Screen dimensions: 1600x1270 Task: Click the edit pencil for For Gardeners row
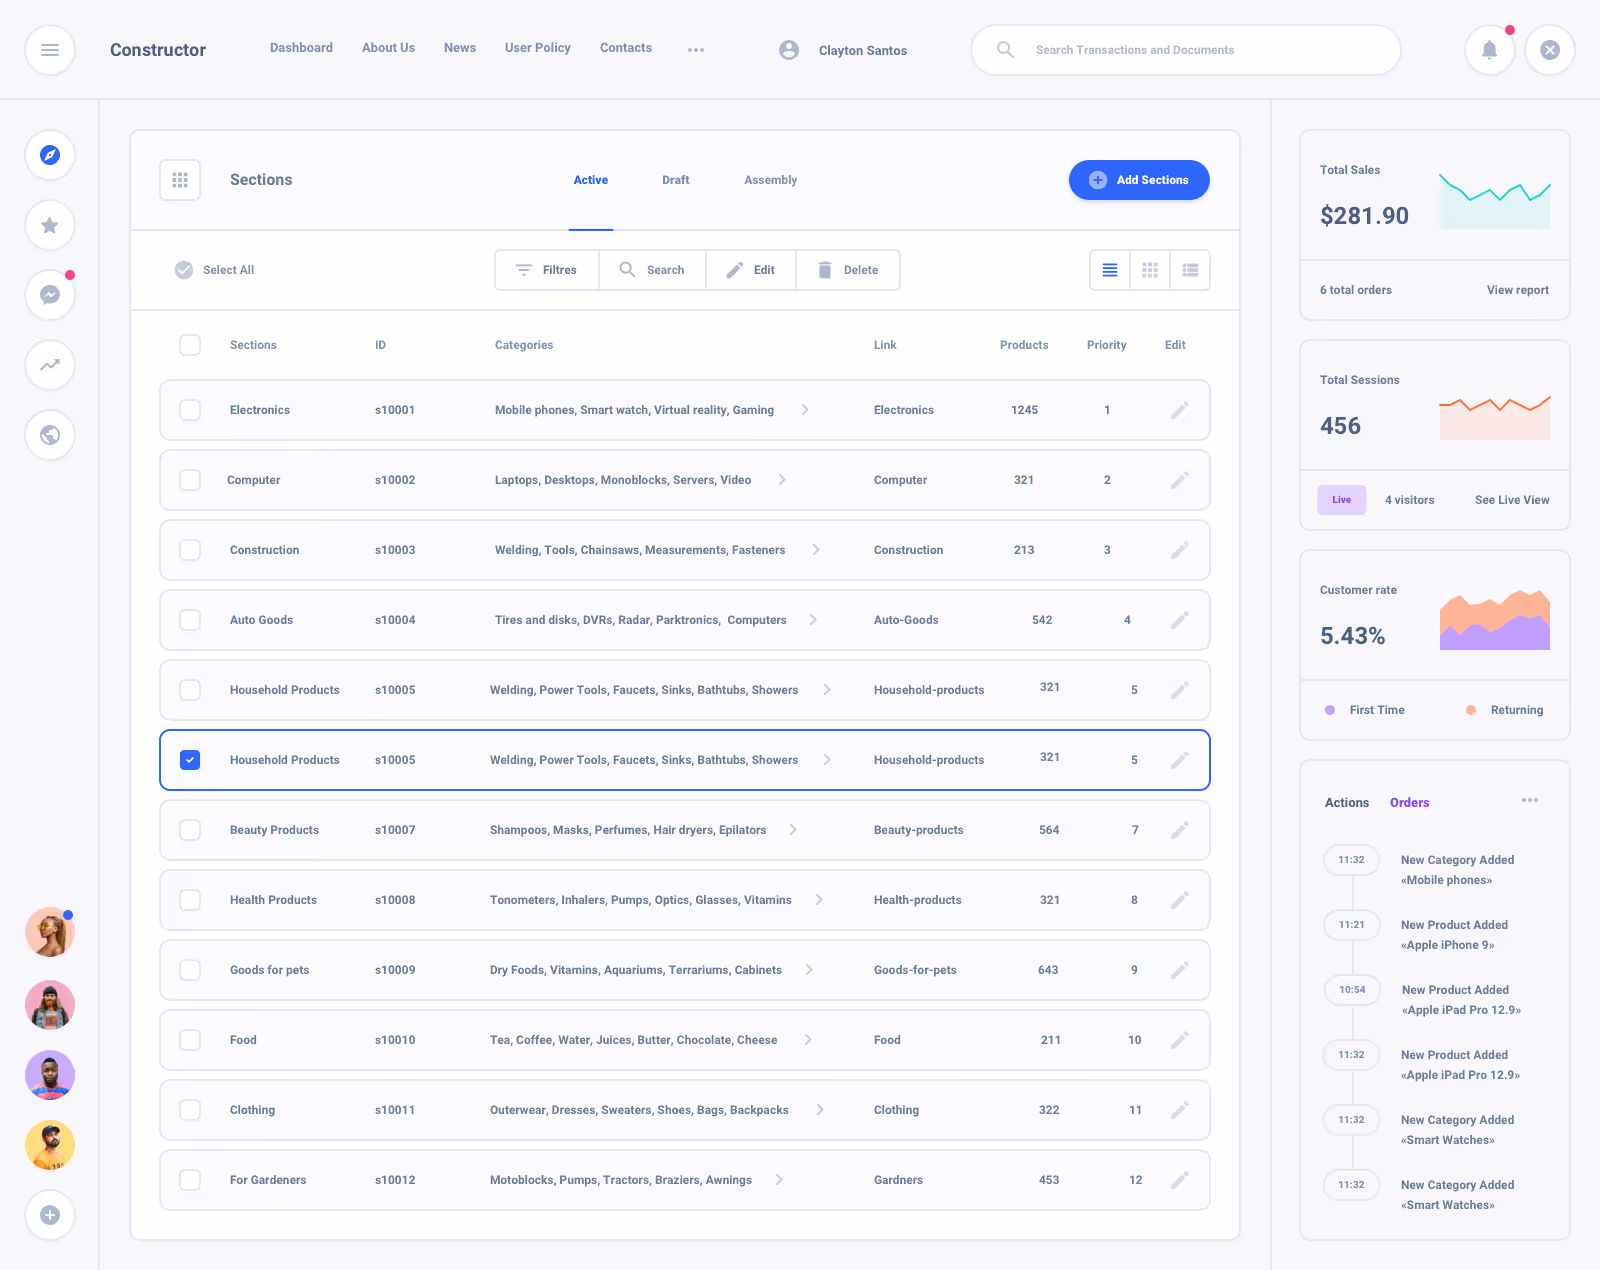1180,1180
